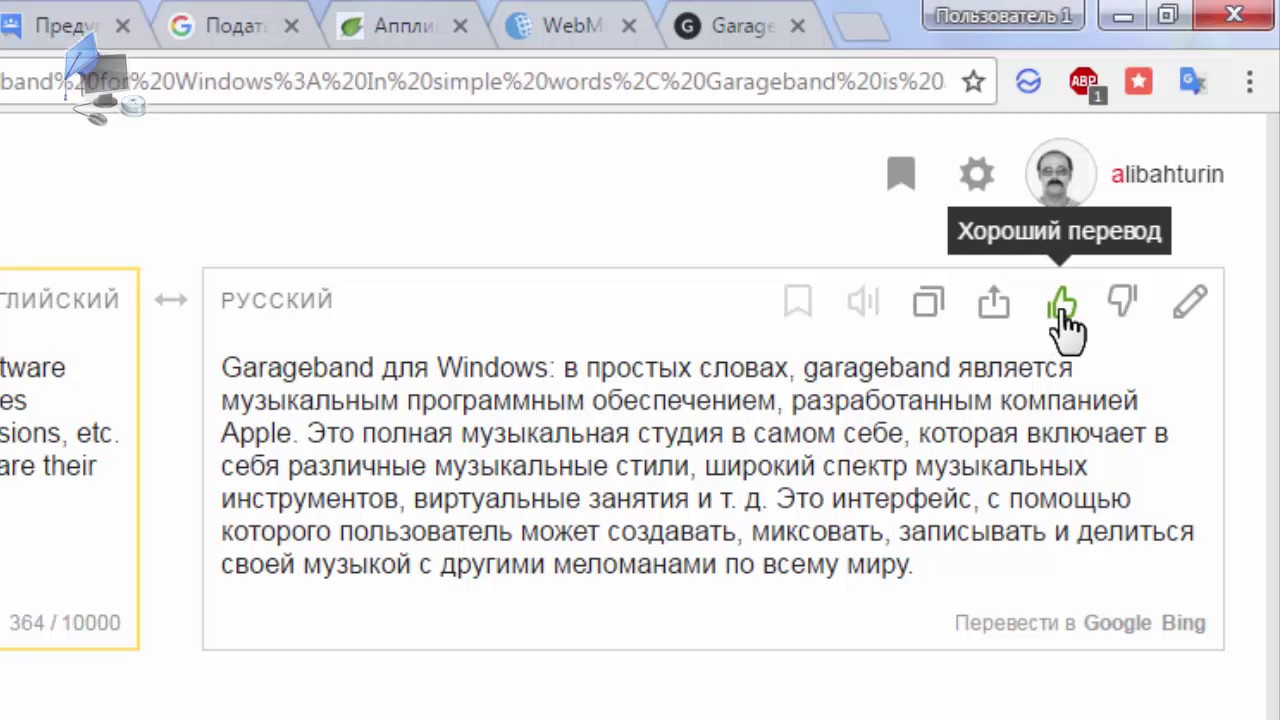Add the translation to favorites
The image size is (1280, 720).
[x=798, y=301]
